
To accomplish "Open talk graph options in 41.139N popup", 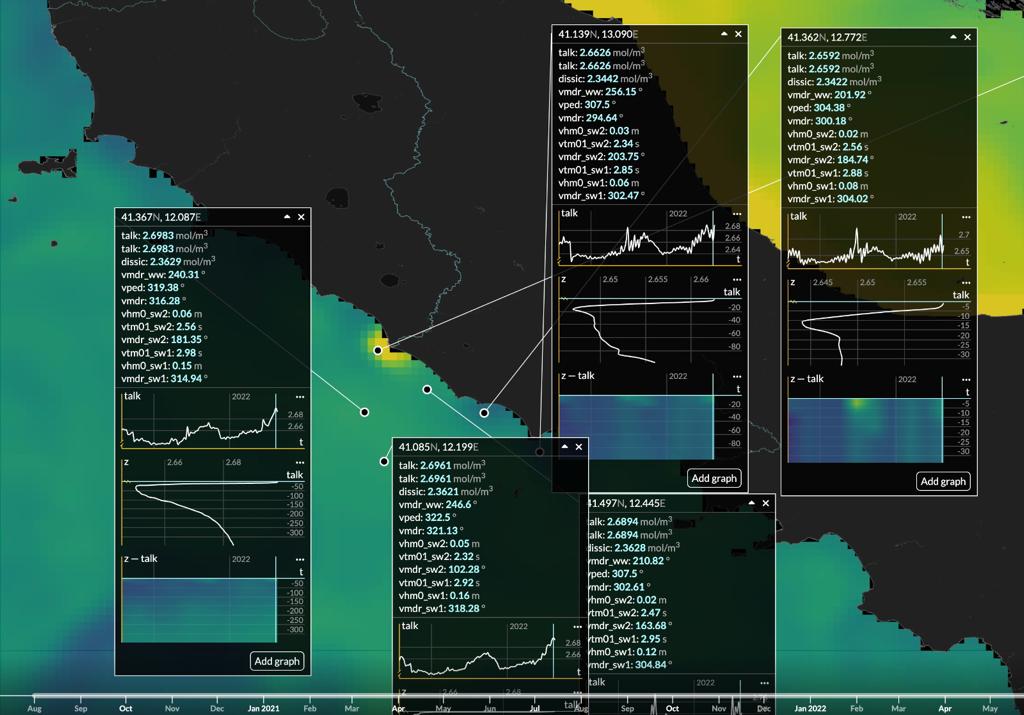I will (736, 213).
